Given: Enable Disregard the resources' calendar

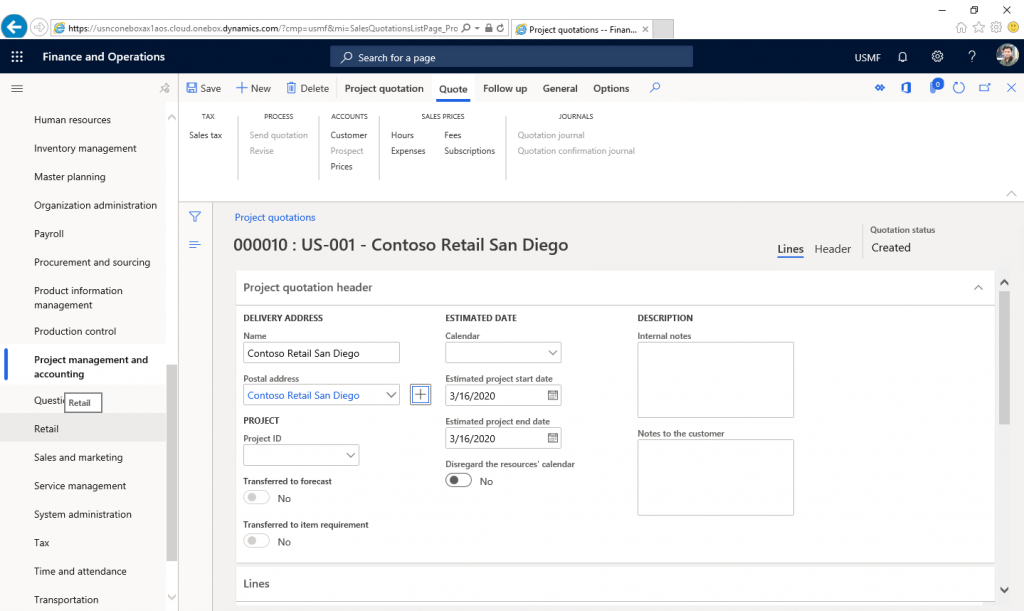Looking at the screenshot, I should (x=458, y=480).
